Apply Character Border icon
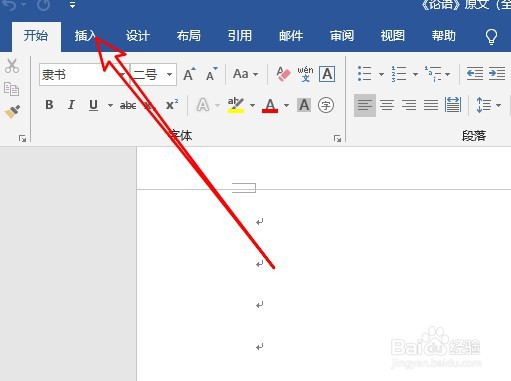The width and height of the screenshot is (511, 381). (327, 74)
